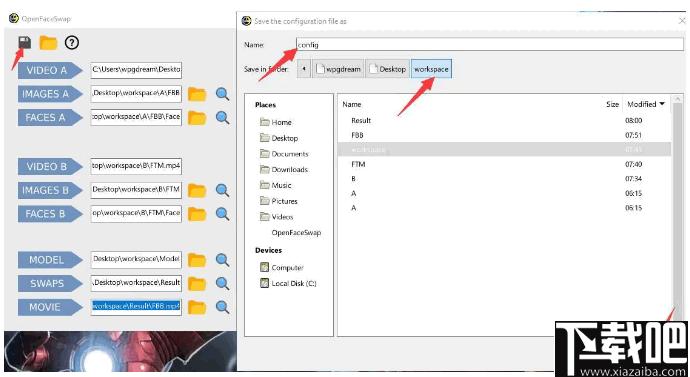The width and height of the screenshot is (690, 377).
Task: Click the Name input field containing config
Action: tap(490, 44)
